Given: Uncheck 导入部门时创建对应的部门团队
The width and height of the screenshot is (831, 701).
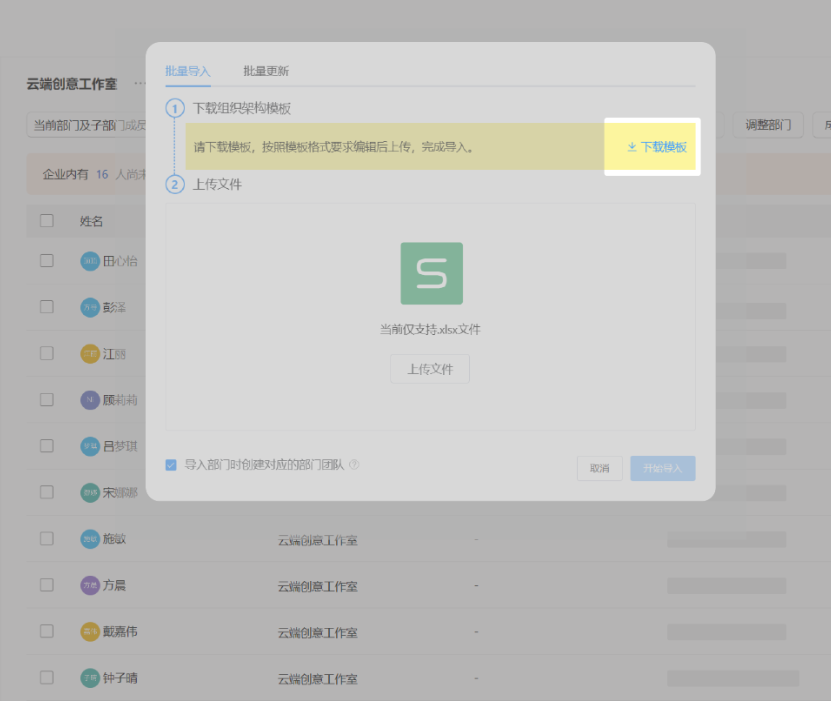Looking at the screenshot, I should (170, 465).
